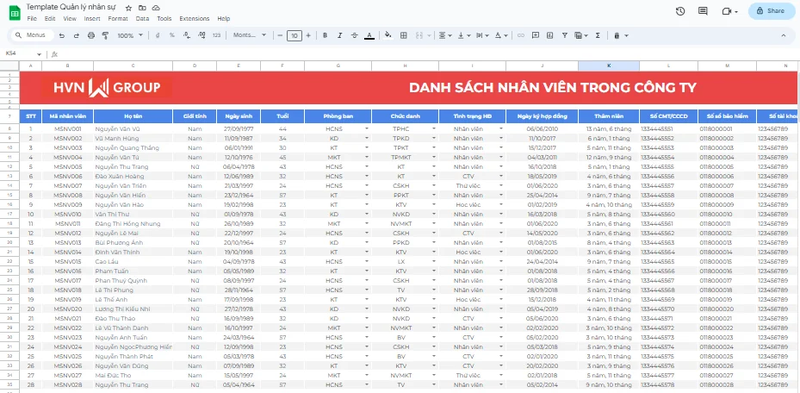Move document to a folder
Viewport: 800px width, 393px height.
pyautogui.click(x=142, y=8)
